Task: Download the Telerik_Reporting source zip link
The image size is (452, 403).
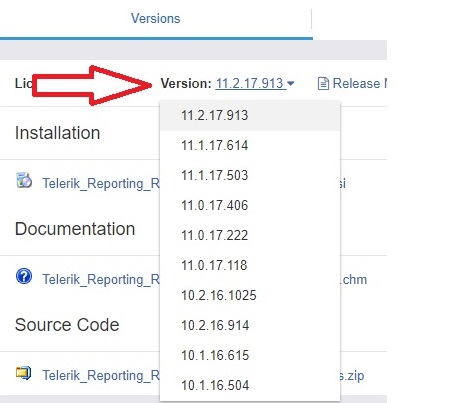Action: 101,375
